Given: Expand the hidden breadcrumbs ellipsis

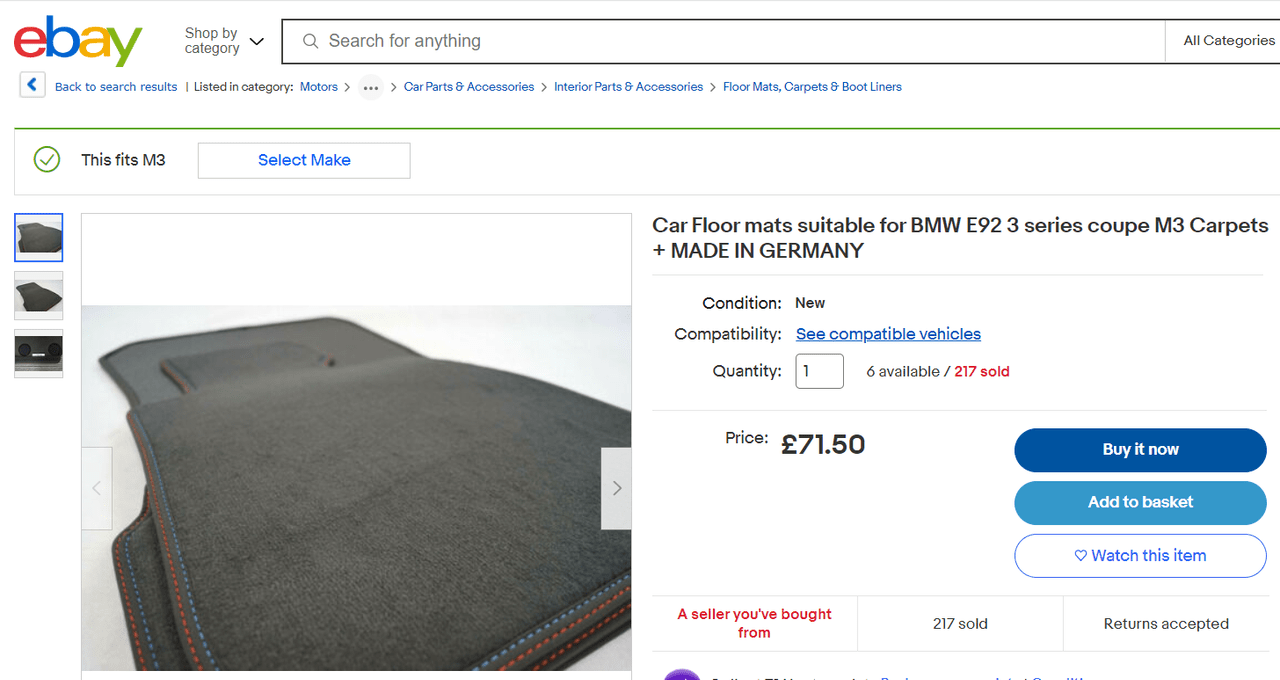Looking at the screenshot, I should click(370, 87).
